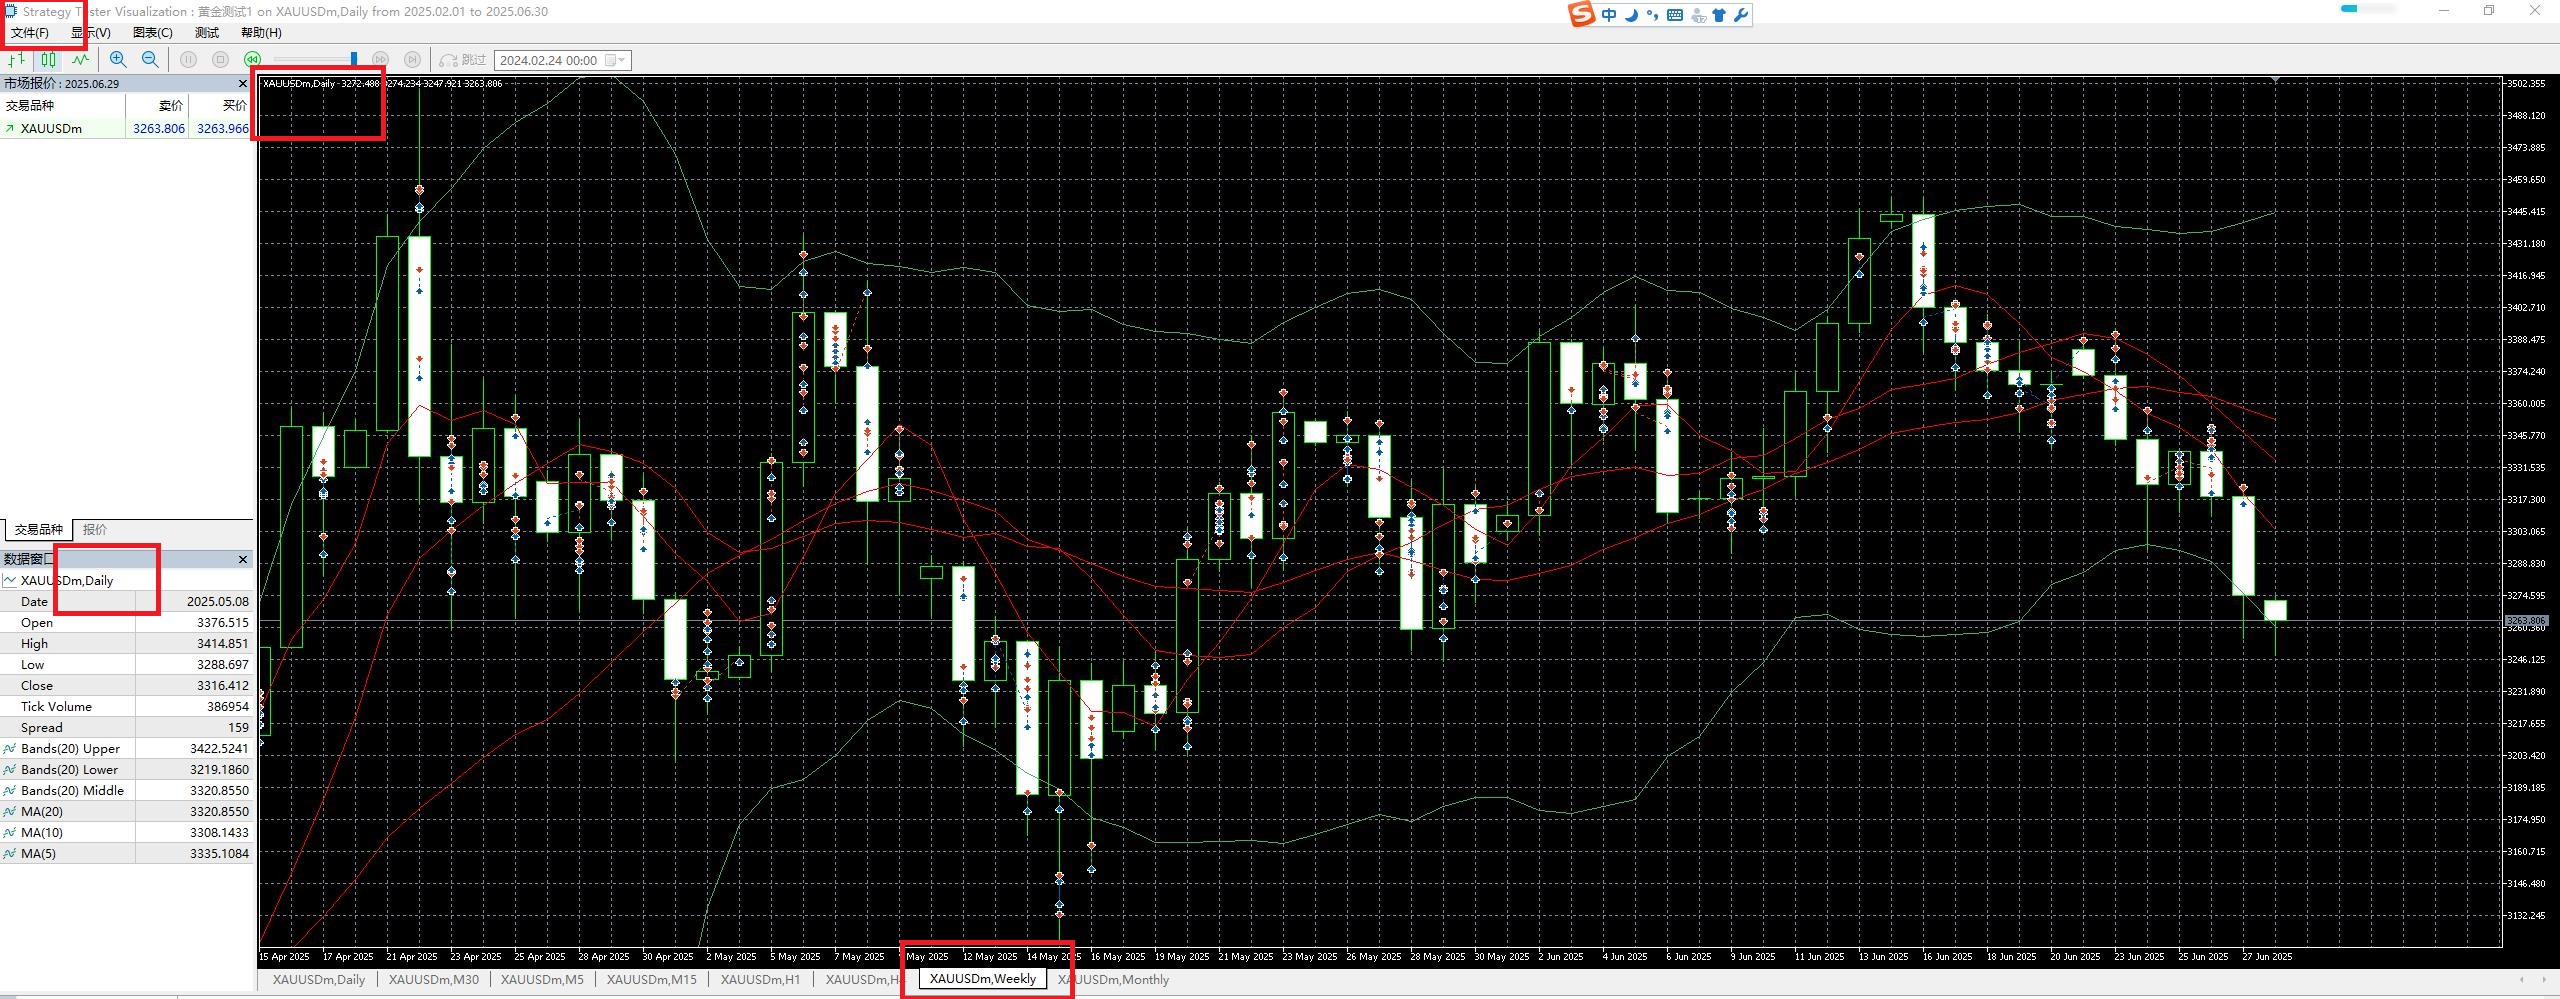The image size is (2560, 999).
Task: Select the MA(10) indicator row
Action: coord(126,833)
